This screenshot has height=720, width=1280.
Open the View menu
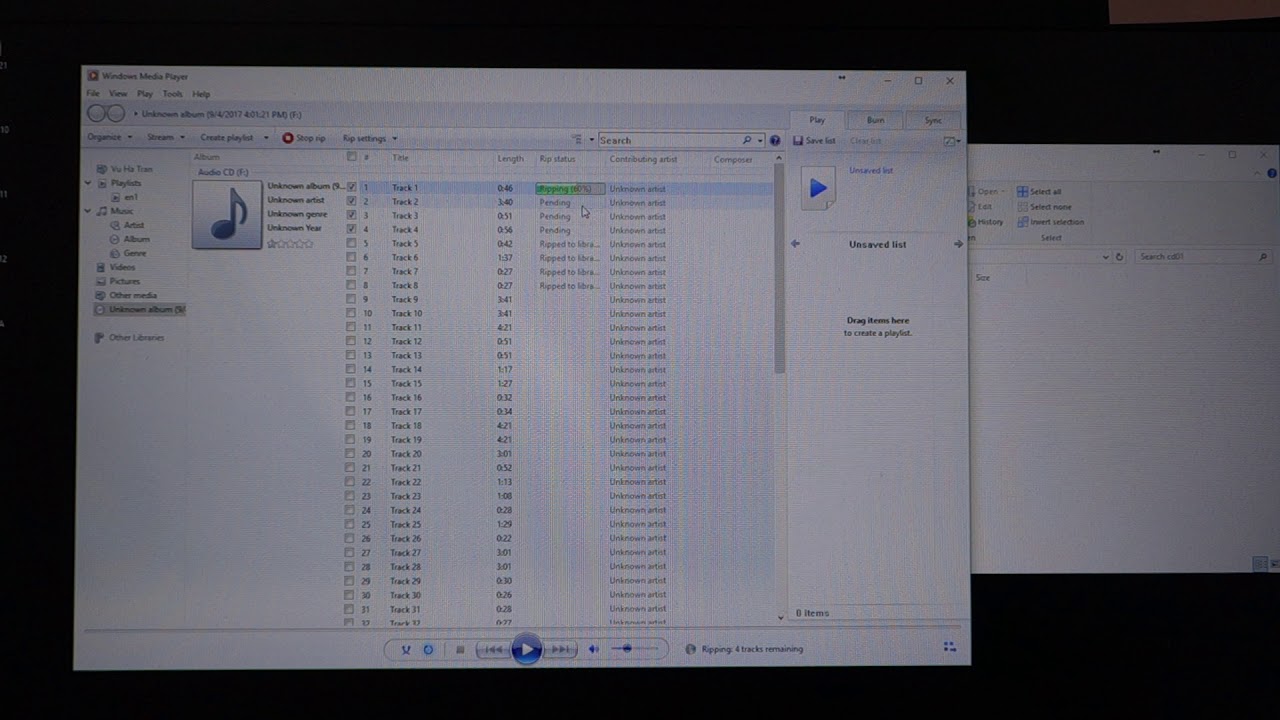click(x=118, y=94)
